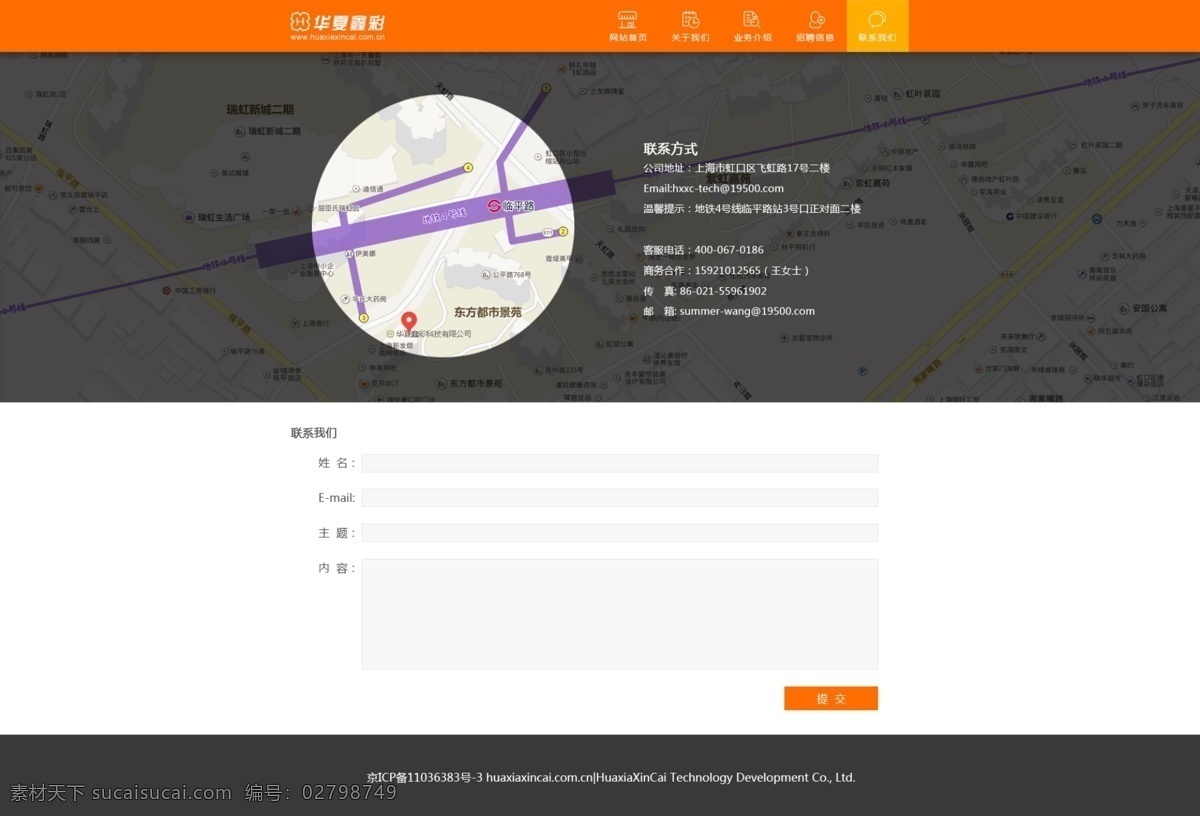Select the 联系我们 menu label
This screenshot has width=1200, height=816.
[x=877, y=37]
